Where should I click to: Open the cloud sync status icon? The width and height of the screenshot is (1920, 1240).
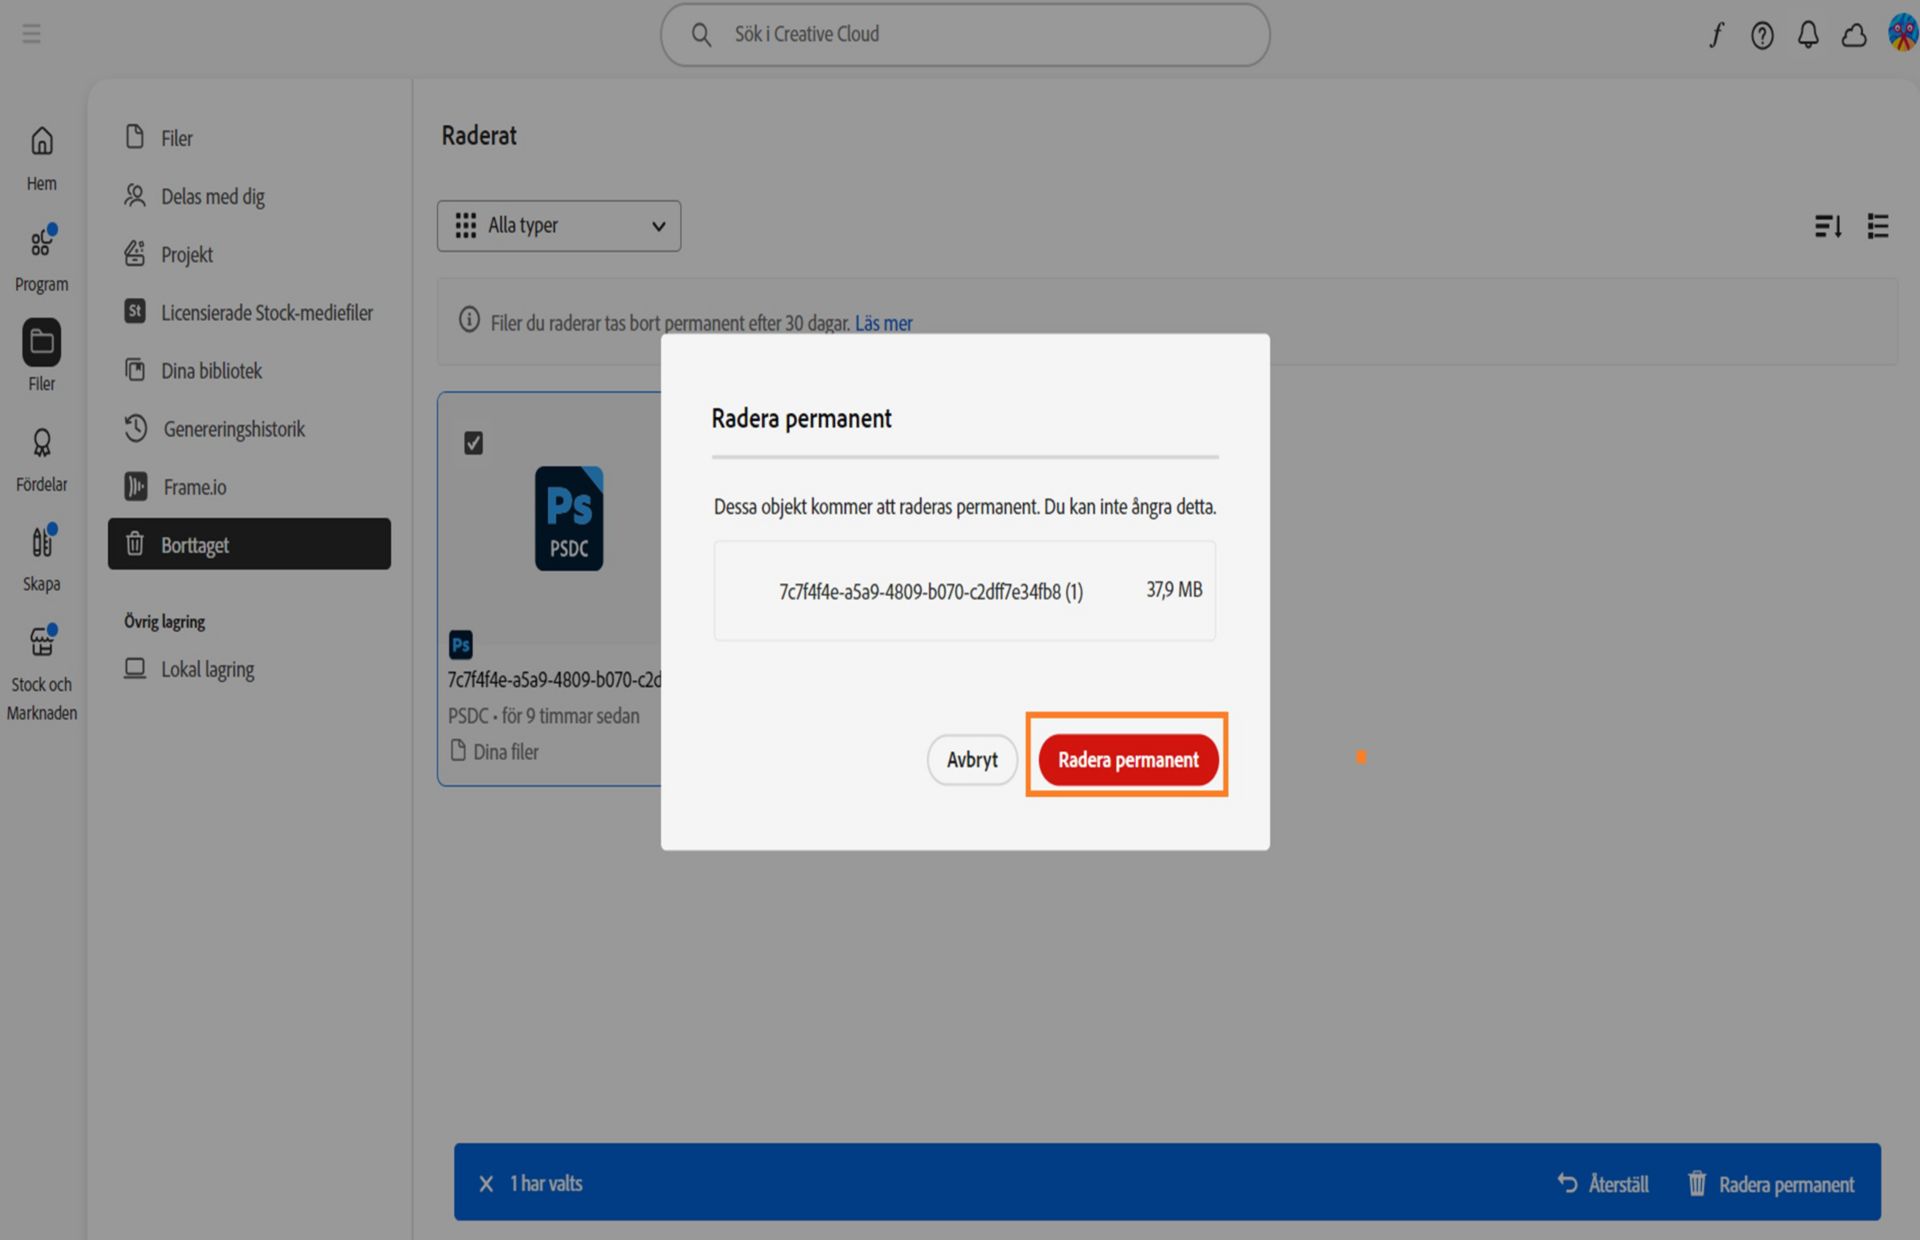[x=1854, y=36]
